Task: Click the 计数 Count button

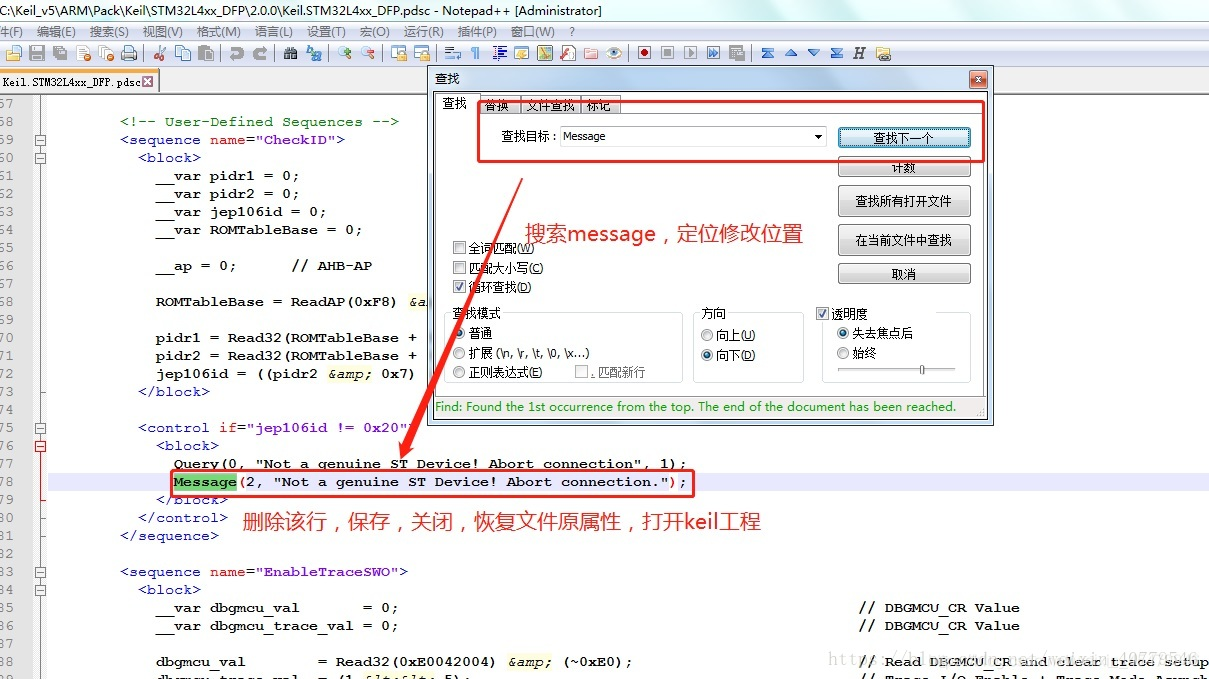Action: [904, 167]
